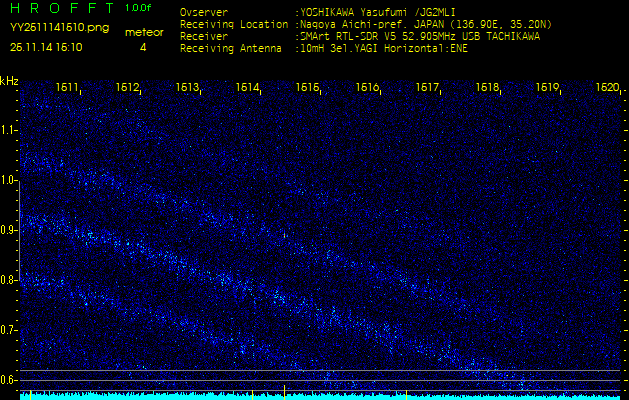Click the kHz axis unit label
The height and width of the screenshot is (400, 629).
[x=9, y=81]
